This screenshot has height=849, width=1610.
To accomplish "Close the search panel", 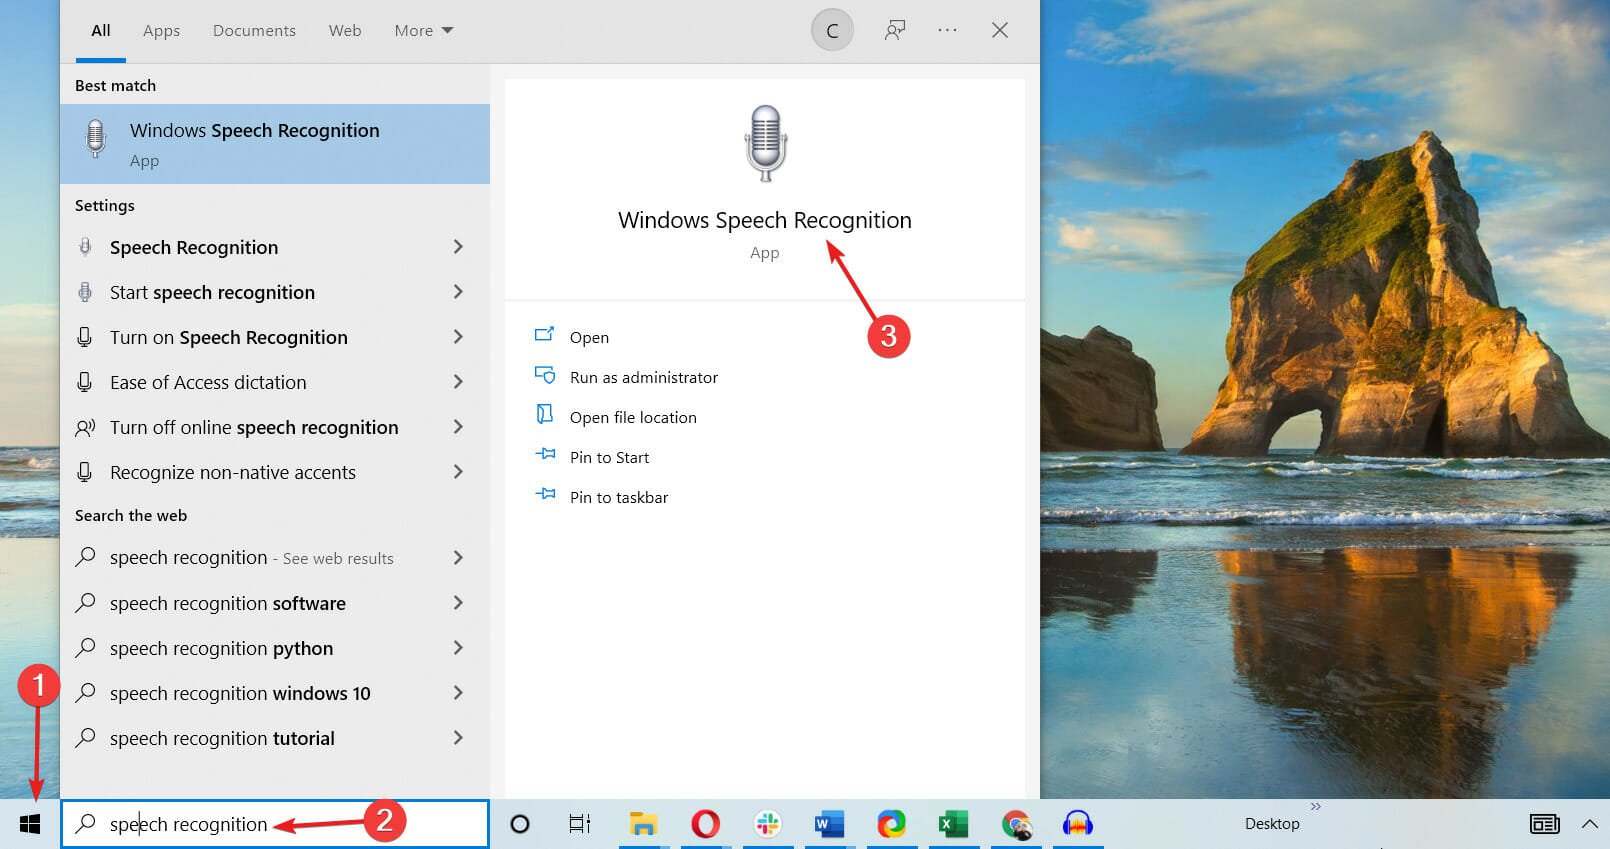I will tap(999, 31).
